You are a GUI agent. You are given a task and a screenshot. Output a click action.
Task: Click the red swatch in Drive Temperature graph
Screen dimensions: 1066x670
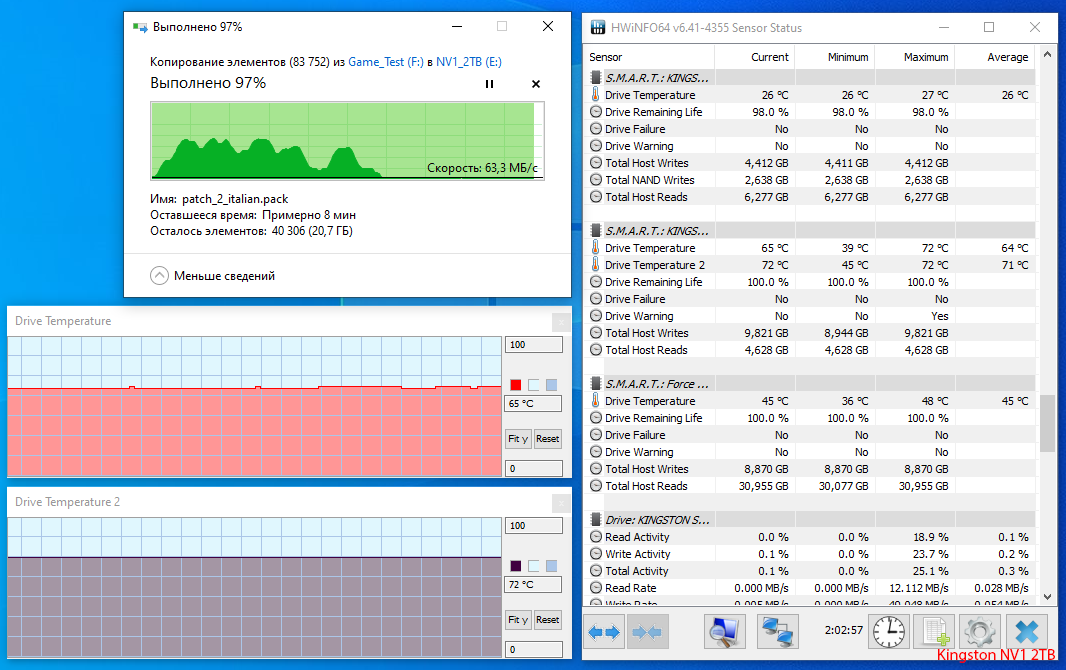(x=516, y=385)
